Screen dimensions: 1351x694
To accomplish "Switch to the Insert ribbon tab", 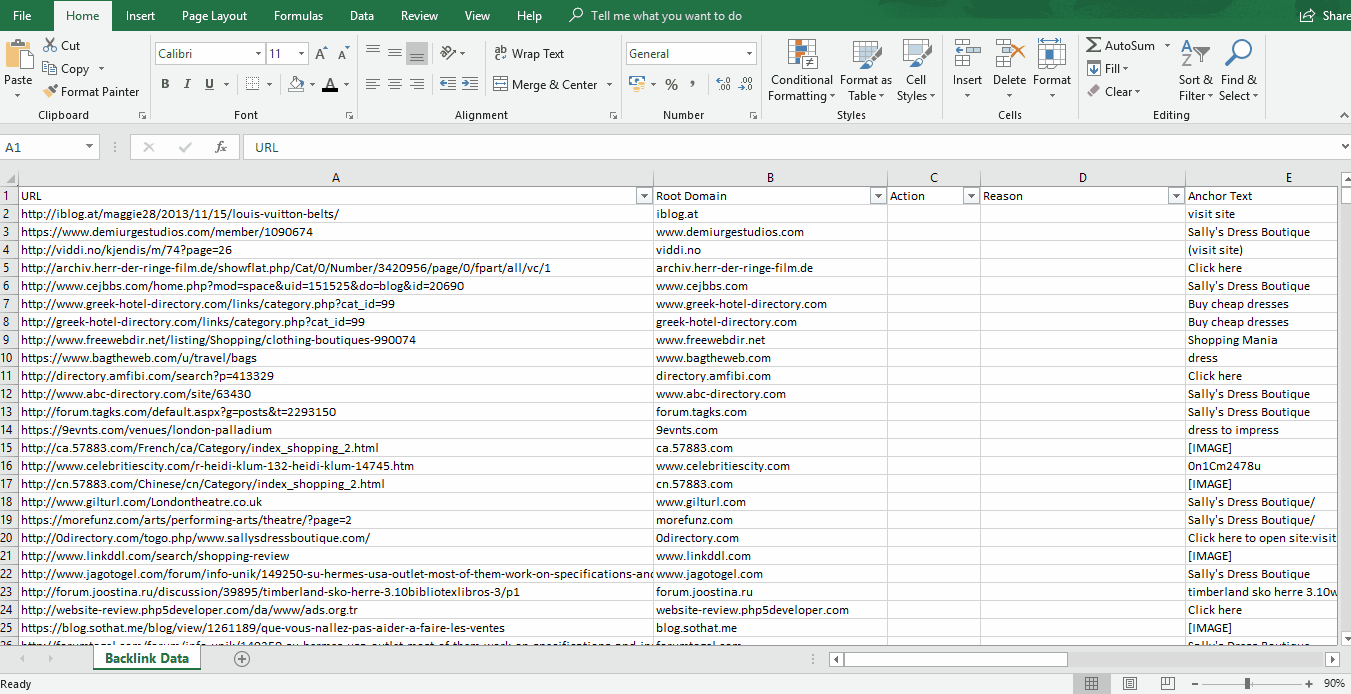I will tap(141, 16).
